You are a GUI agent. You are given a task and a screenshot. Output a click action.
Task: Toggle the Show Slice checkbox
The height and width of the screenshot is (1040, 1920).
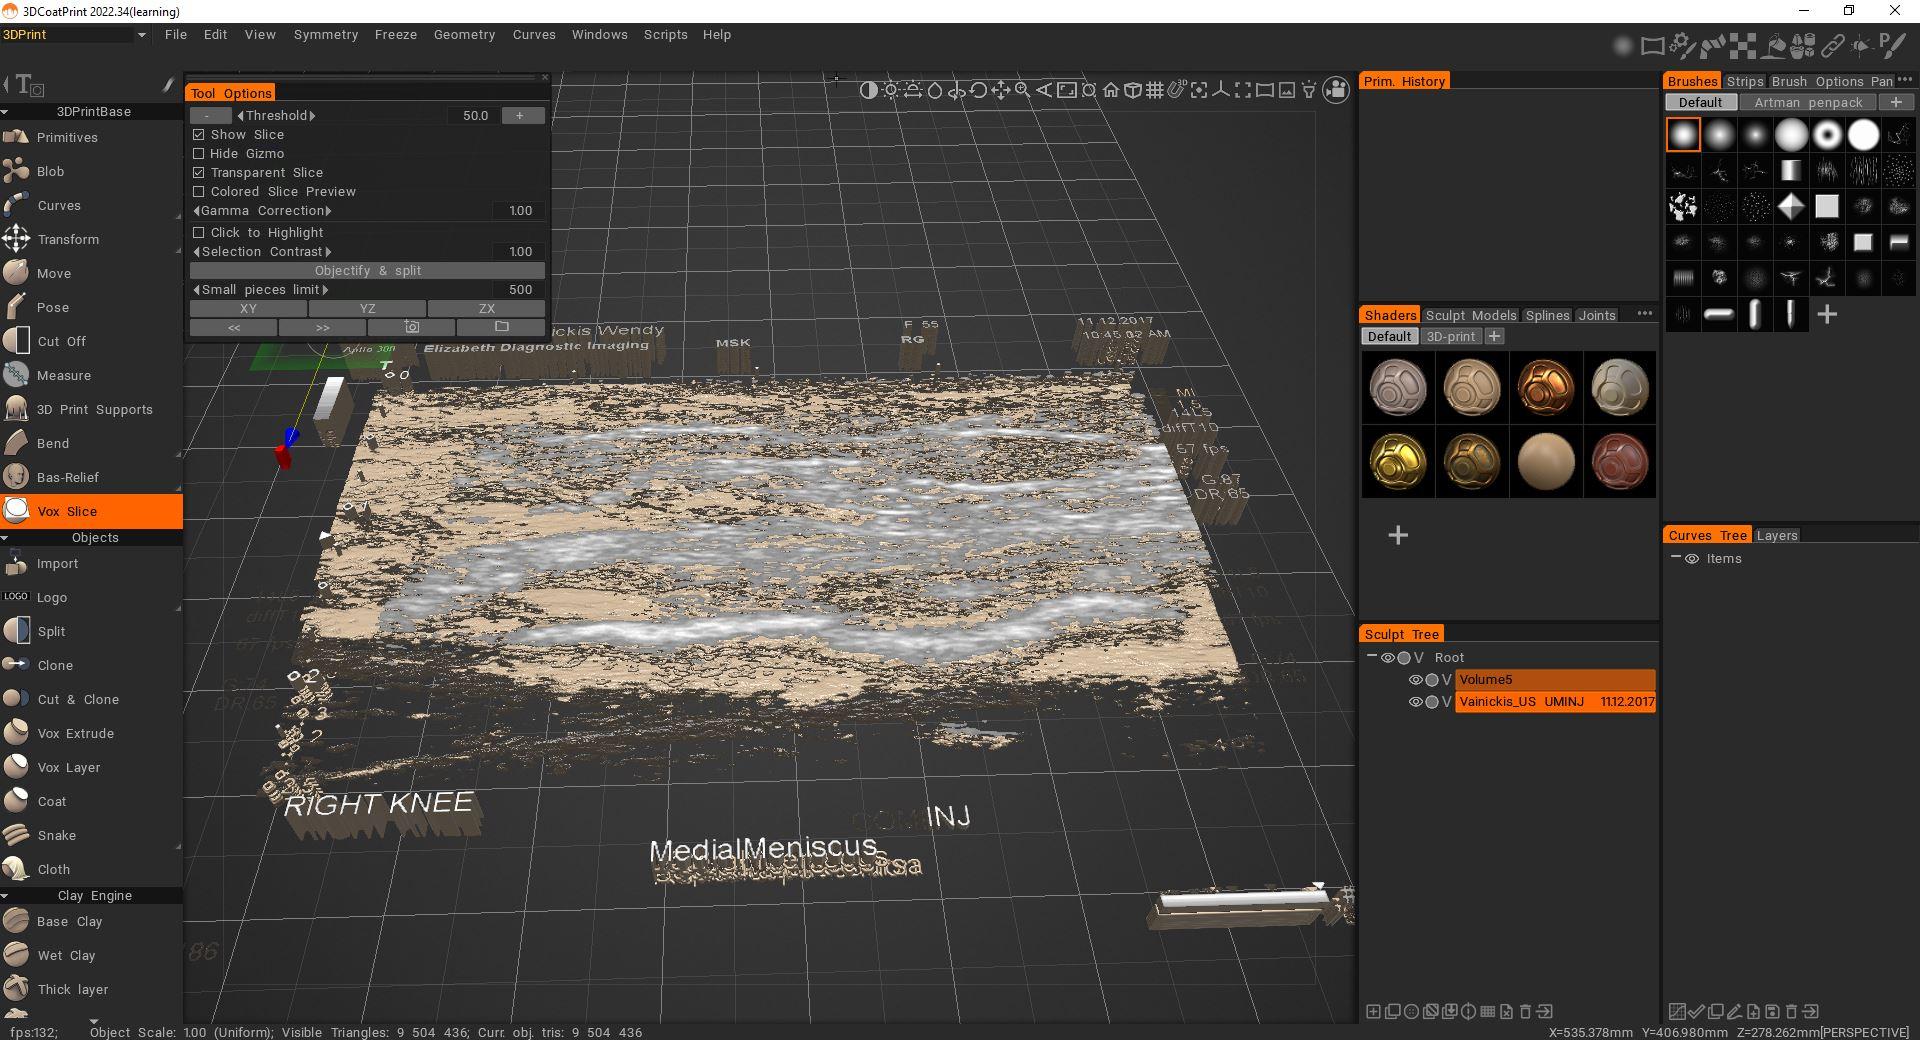pos(198,135)
